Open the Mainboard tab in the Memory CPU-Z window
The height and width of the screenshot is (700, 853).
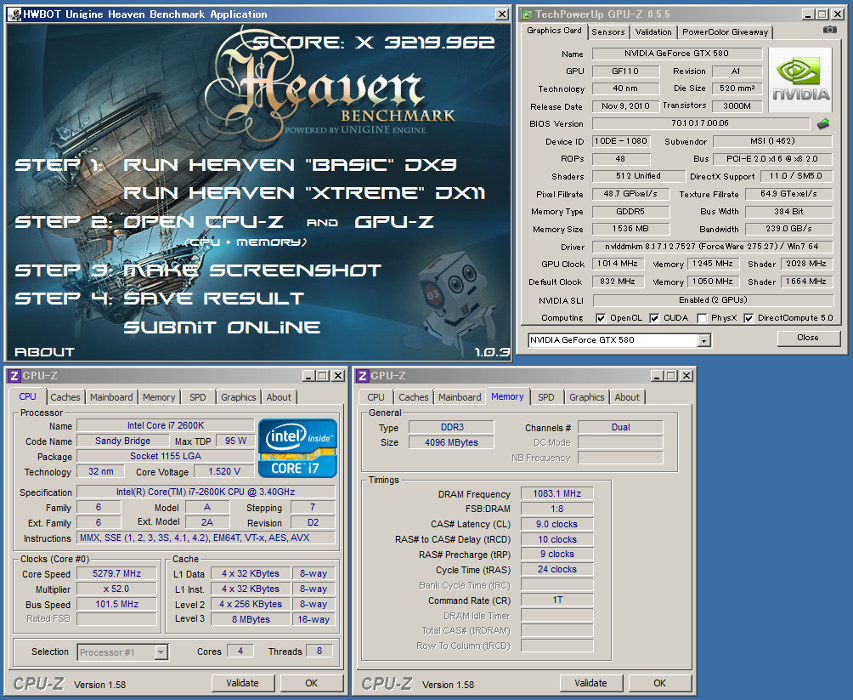point(460,397)
